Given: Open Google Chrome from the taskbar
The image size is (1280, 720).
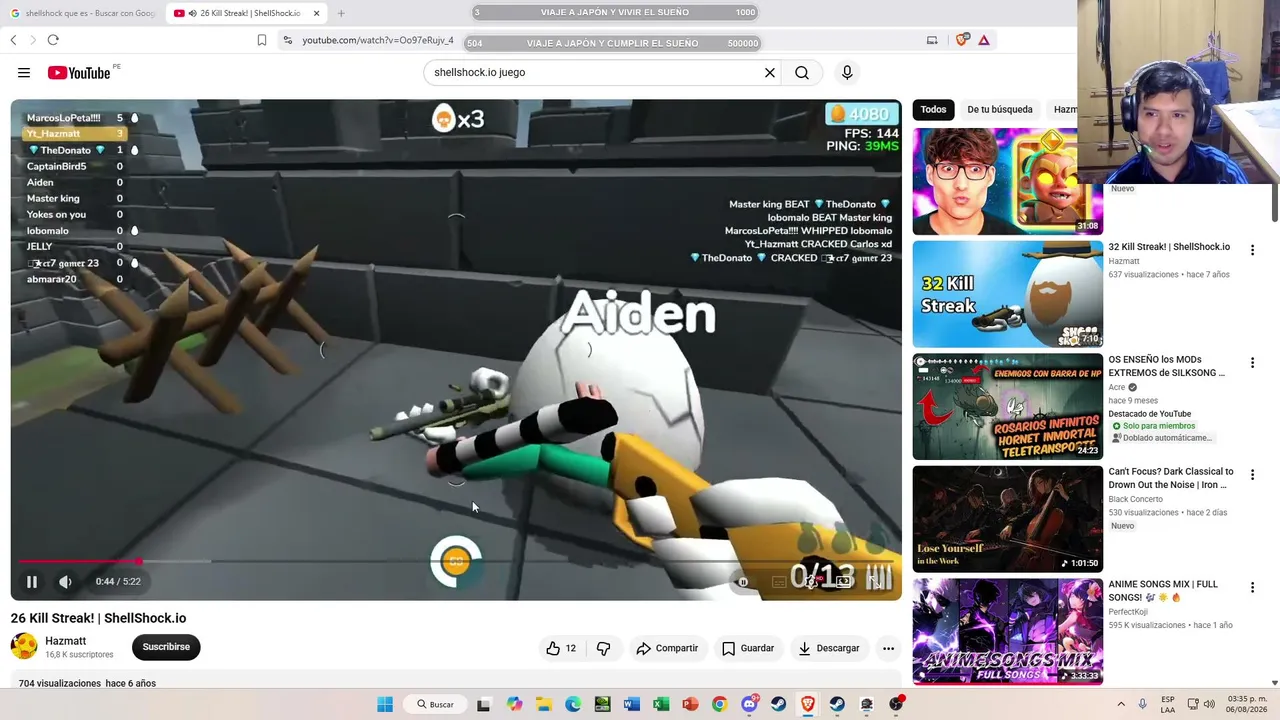Looking at the screenshot, I should [x=719, y=704].
